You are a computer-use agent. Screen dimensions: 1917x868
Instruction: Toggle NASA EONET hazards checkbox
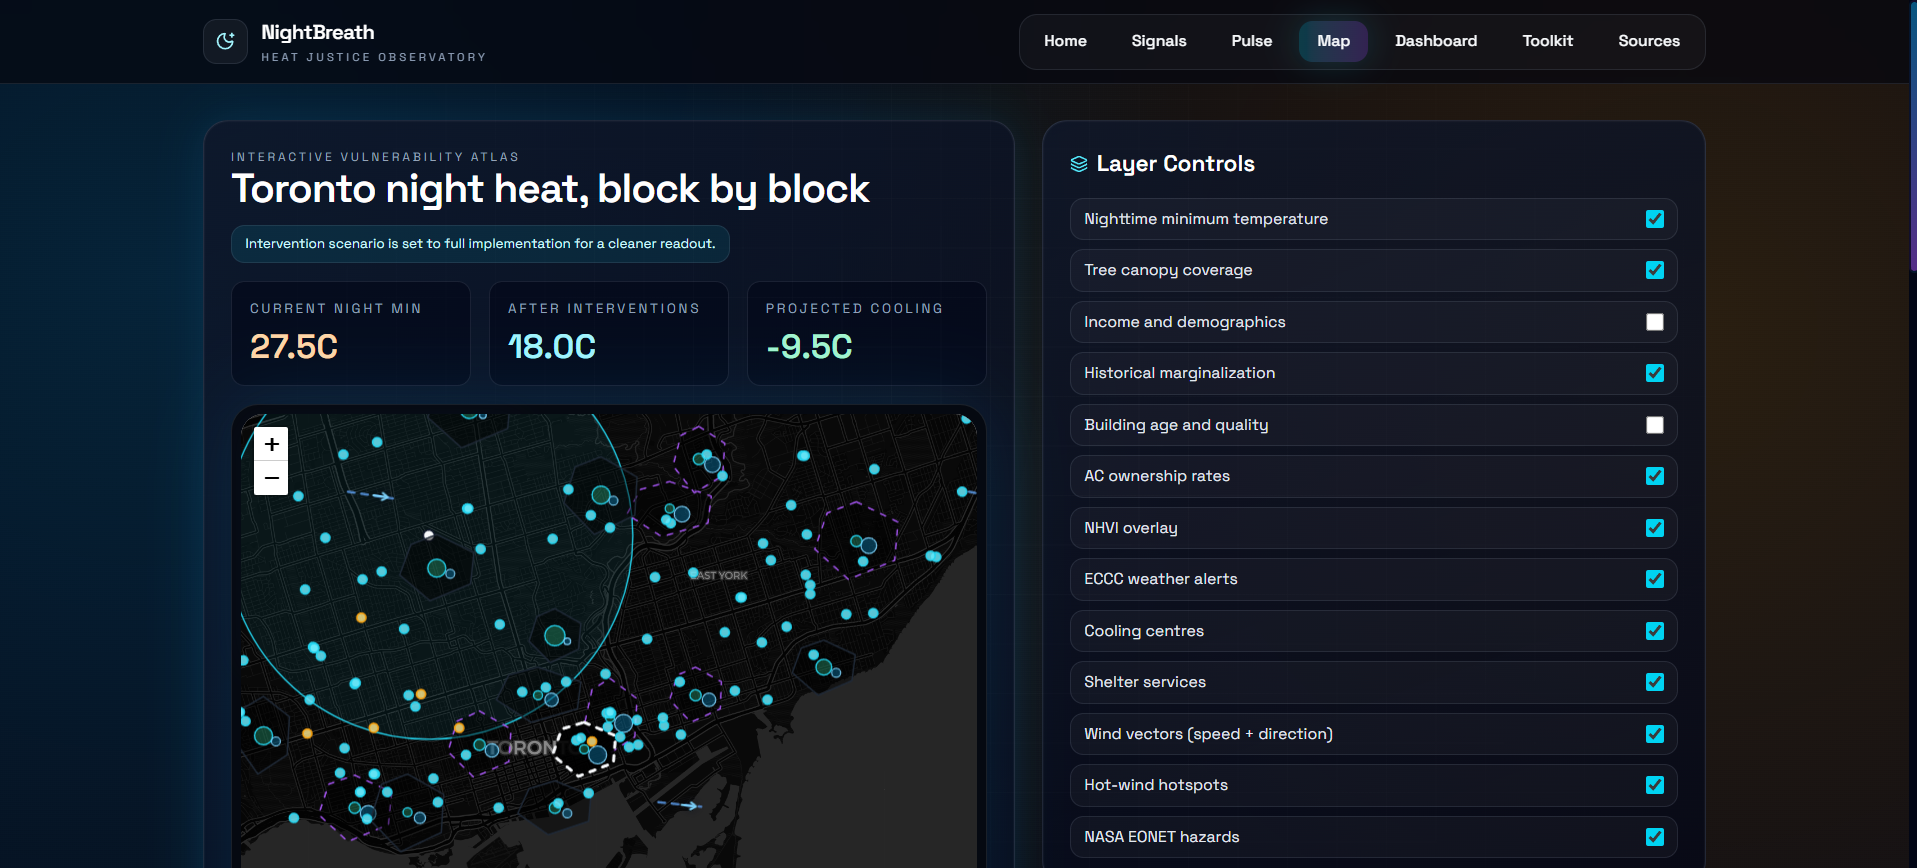[x=1654, y=837]
